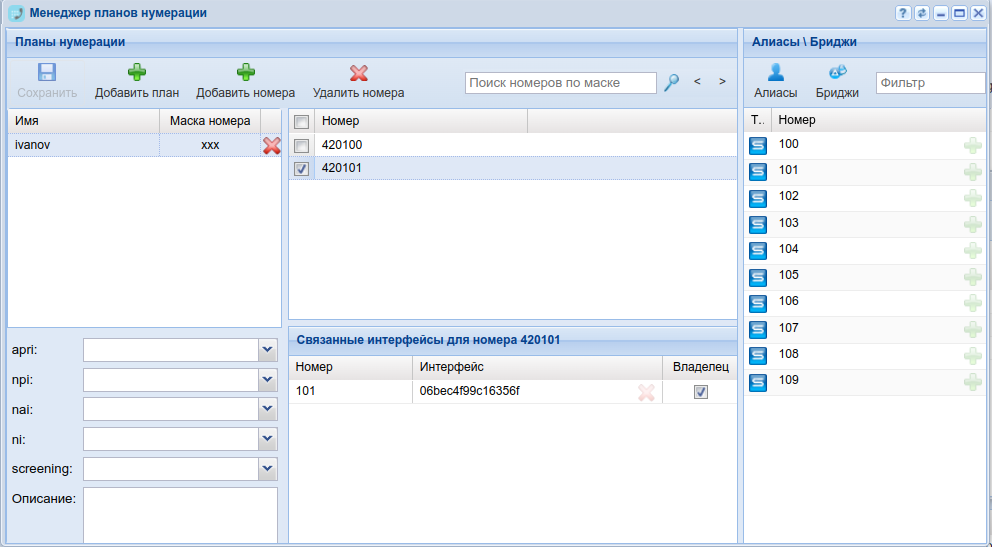This screenshot has height=547, width=992.
Task: Open the npi dropdown list
Action: coord(267,380)
